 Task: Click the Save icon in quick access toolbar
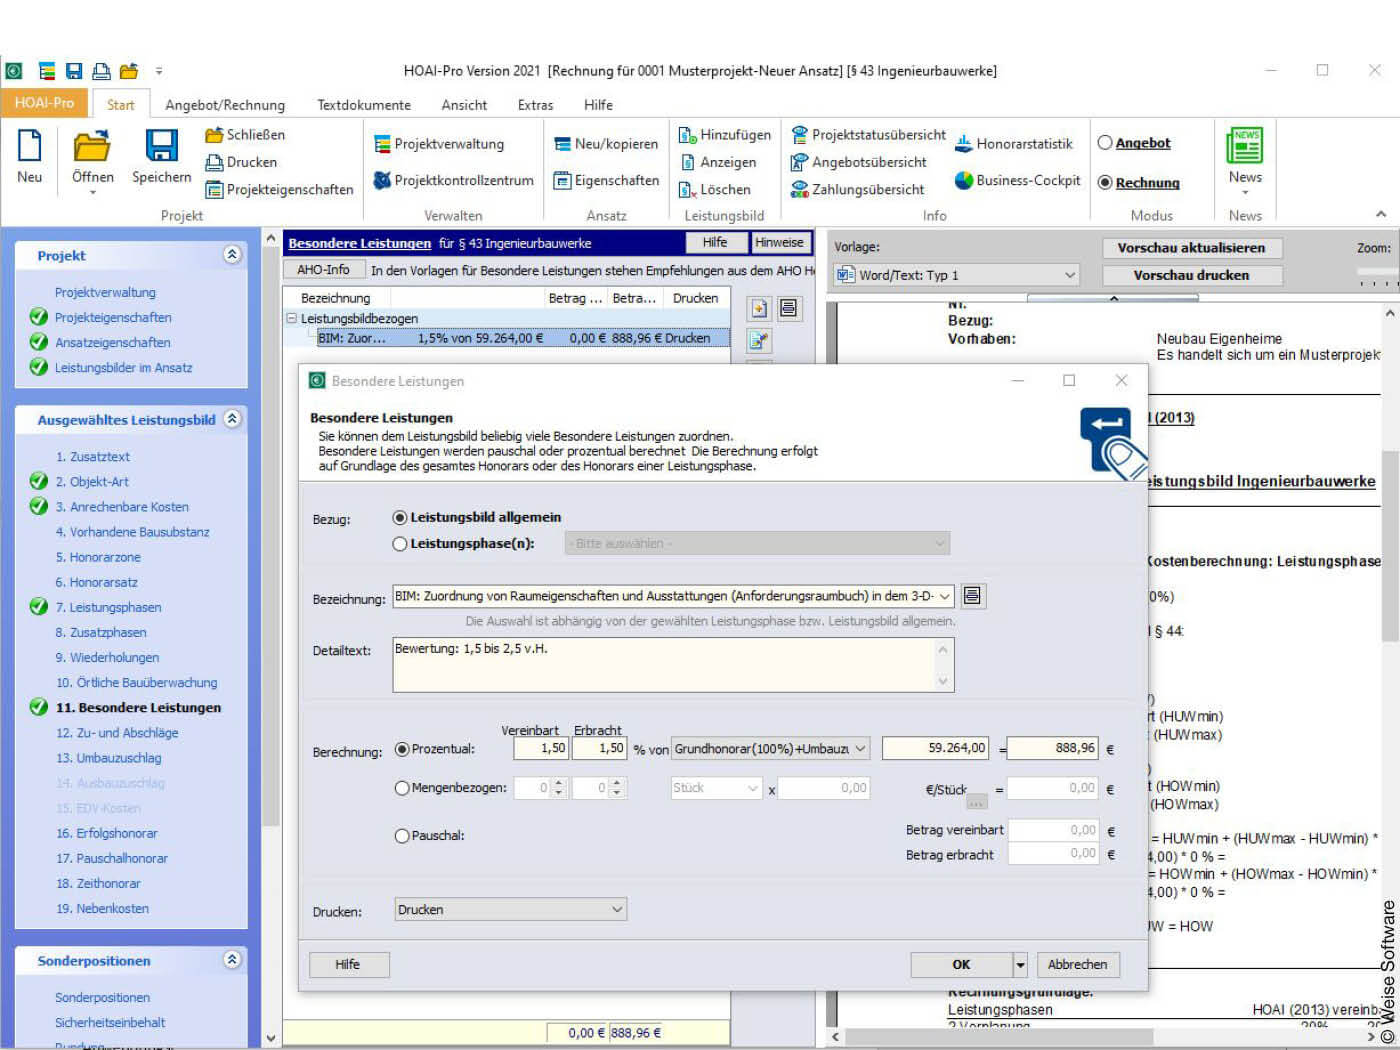click(71, 70)
